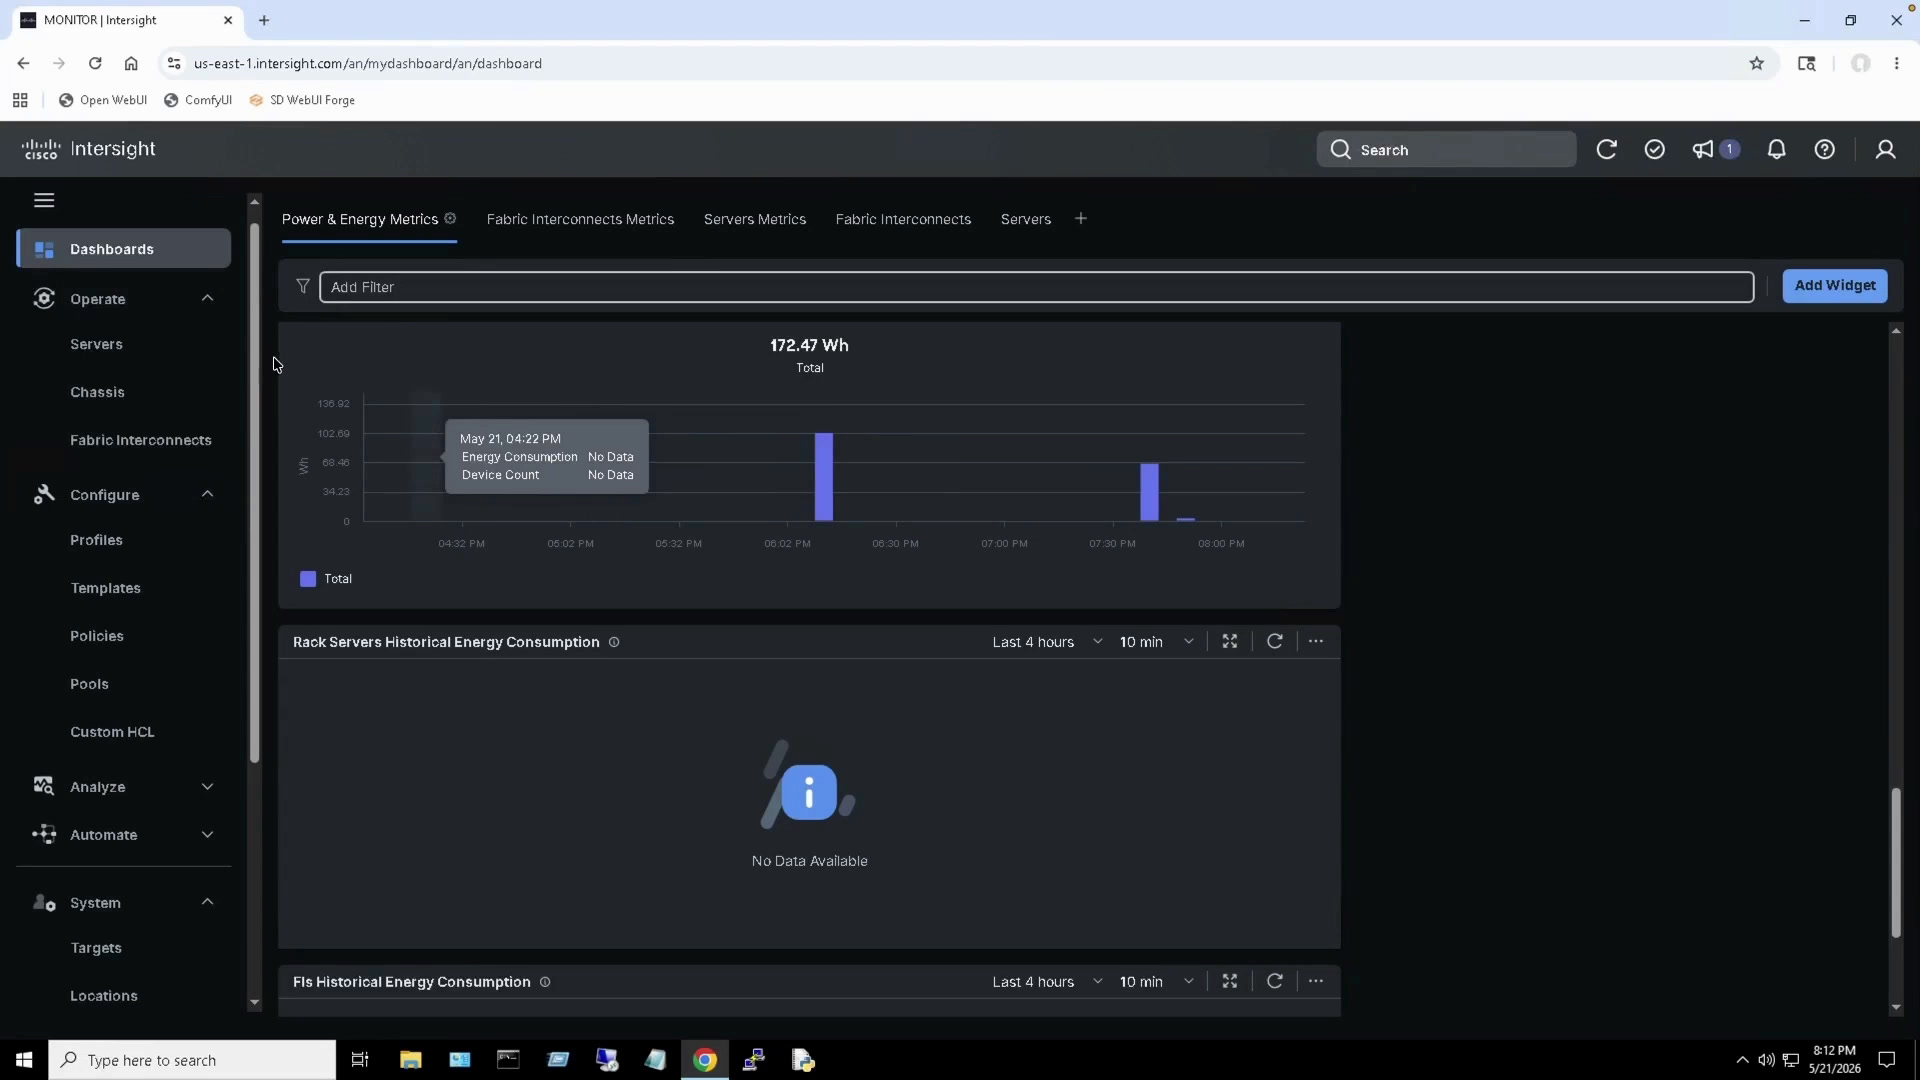Screen dimensions: 1920x1080
Task: Open Policies in sidebar
Action: 97,636
